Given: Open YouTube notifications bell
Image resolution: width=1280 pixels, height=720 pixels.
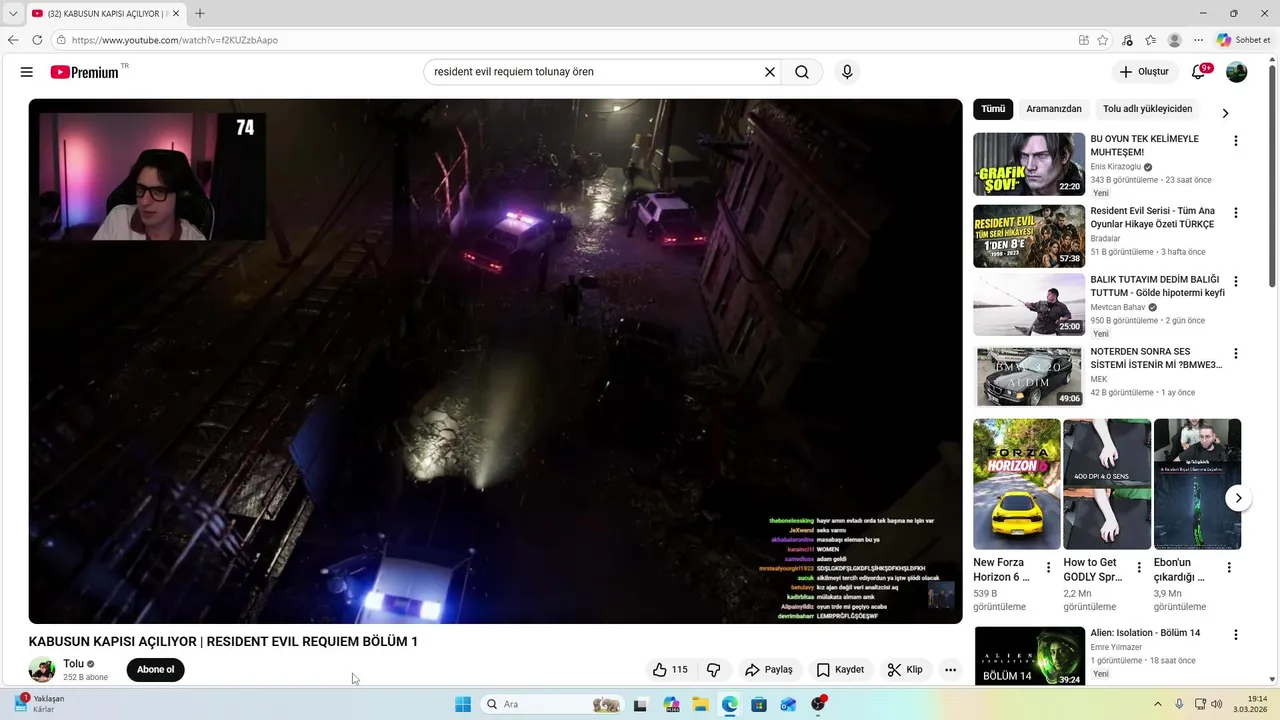Looking at the screenshot, I should click(x=1199, y=72).
